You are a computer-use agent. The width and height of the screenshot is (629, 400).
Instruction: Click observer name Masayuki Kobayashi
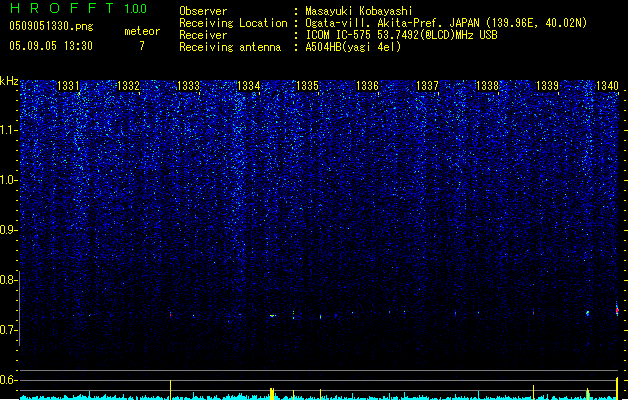(x=359, y=11)
